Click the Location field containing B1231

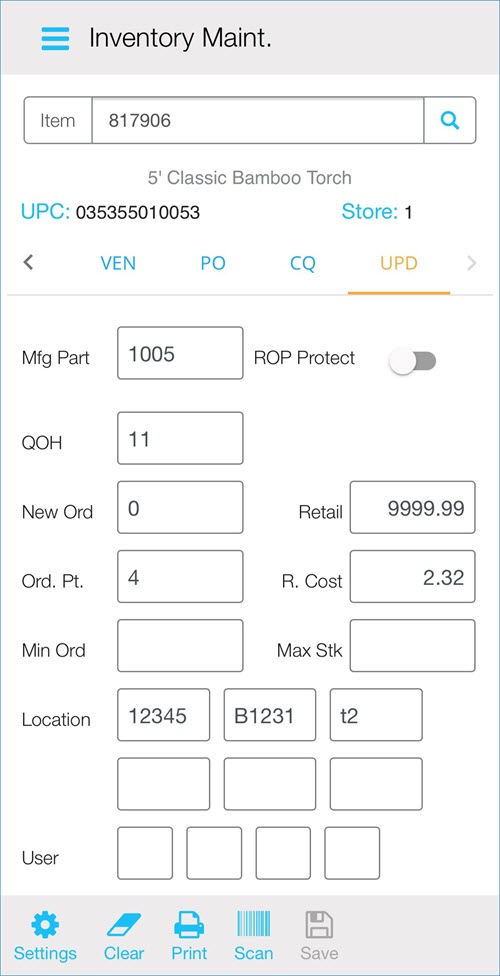(x=270, y=715)
